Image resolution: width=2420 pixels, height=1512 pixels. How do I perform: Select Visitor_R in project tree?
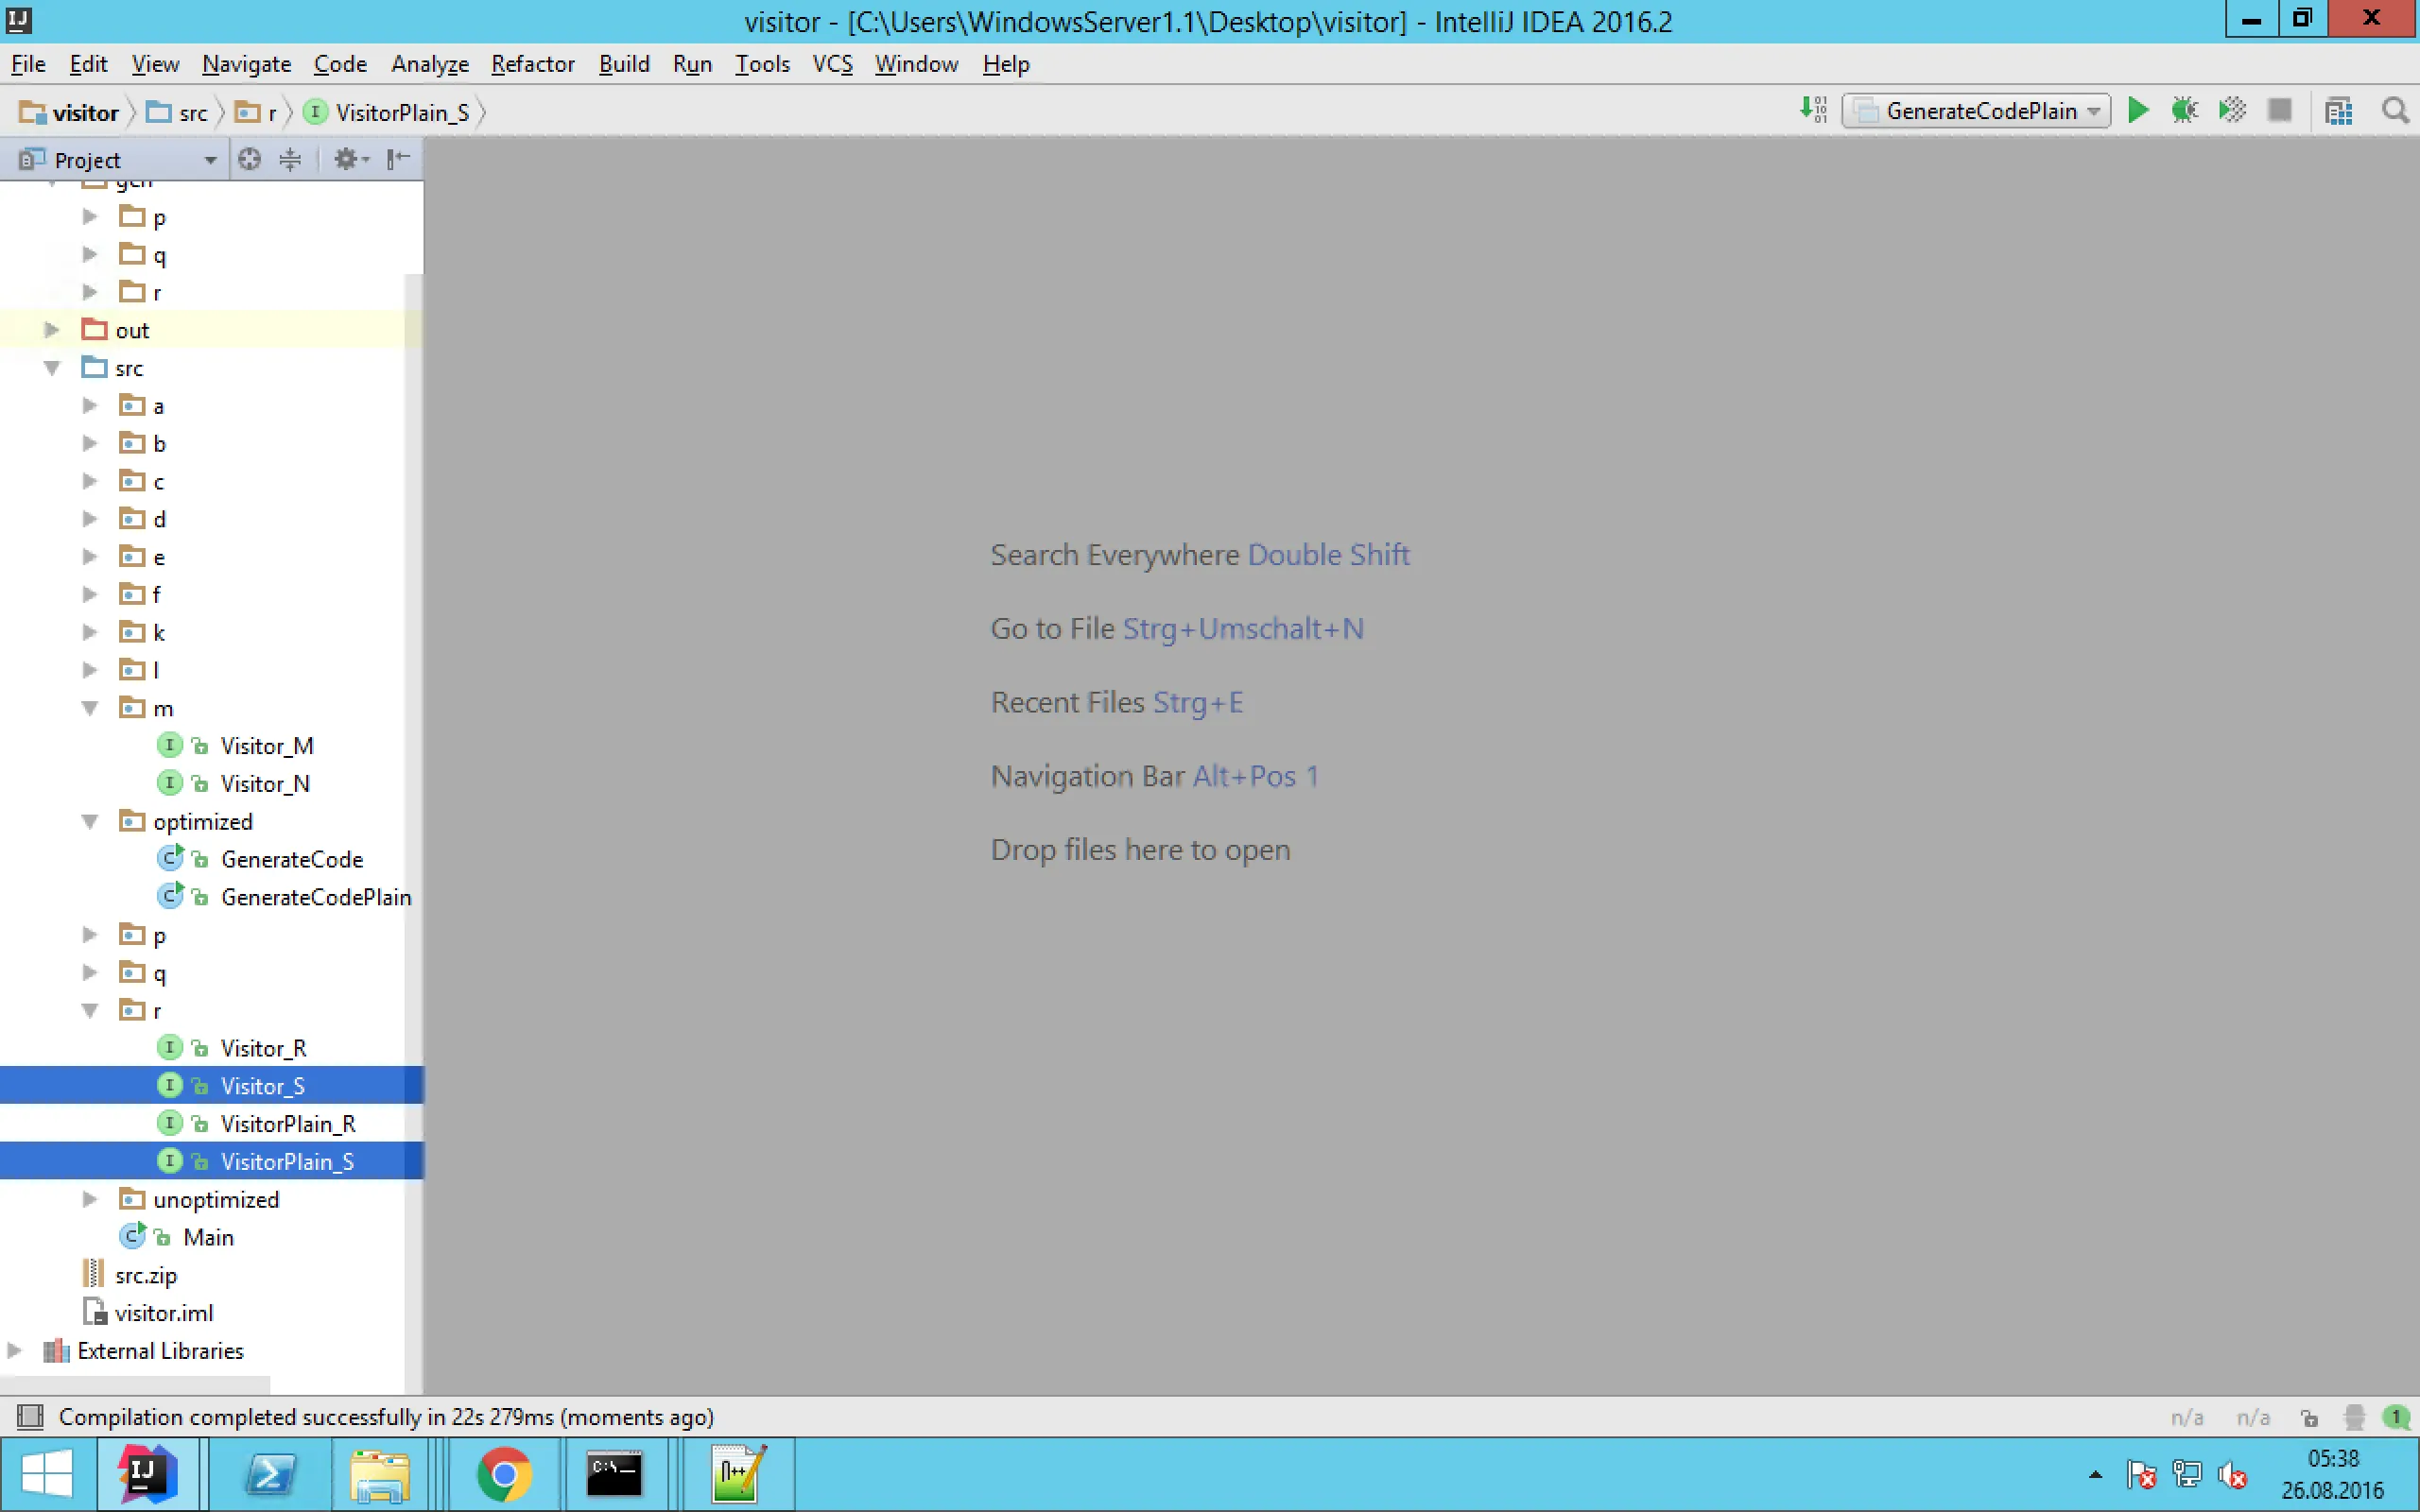[263, 1048]
